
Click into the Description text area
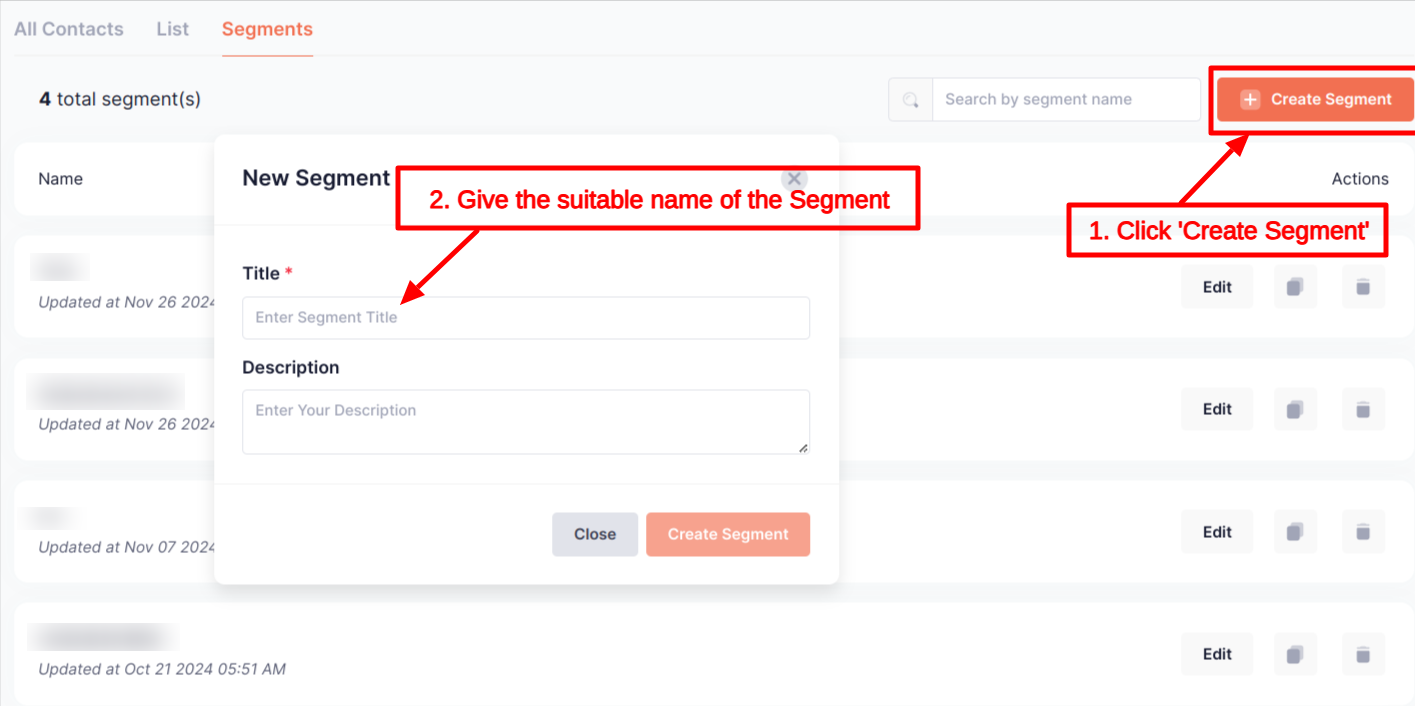525,421
